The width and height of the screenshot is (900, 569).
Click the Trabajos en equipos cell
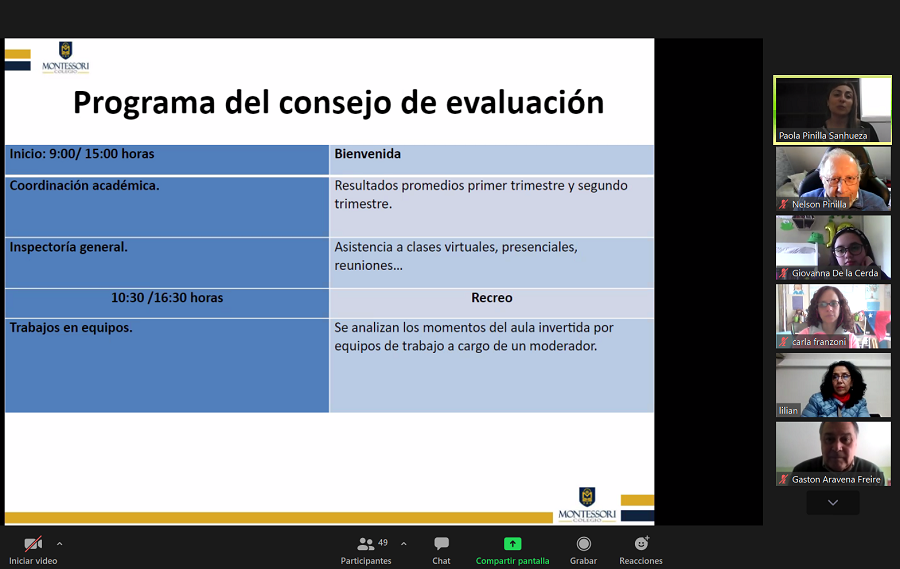point(167,365)
